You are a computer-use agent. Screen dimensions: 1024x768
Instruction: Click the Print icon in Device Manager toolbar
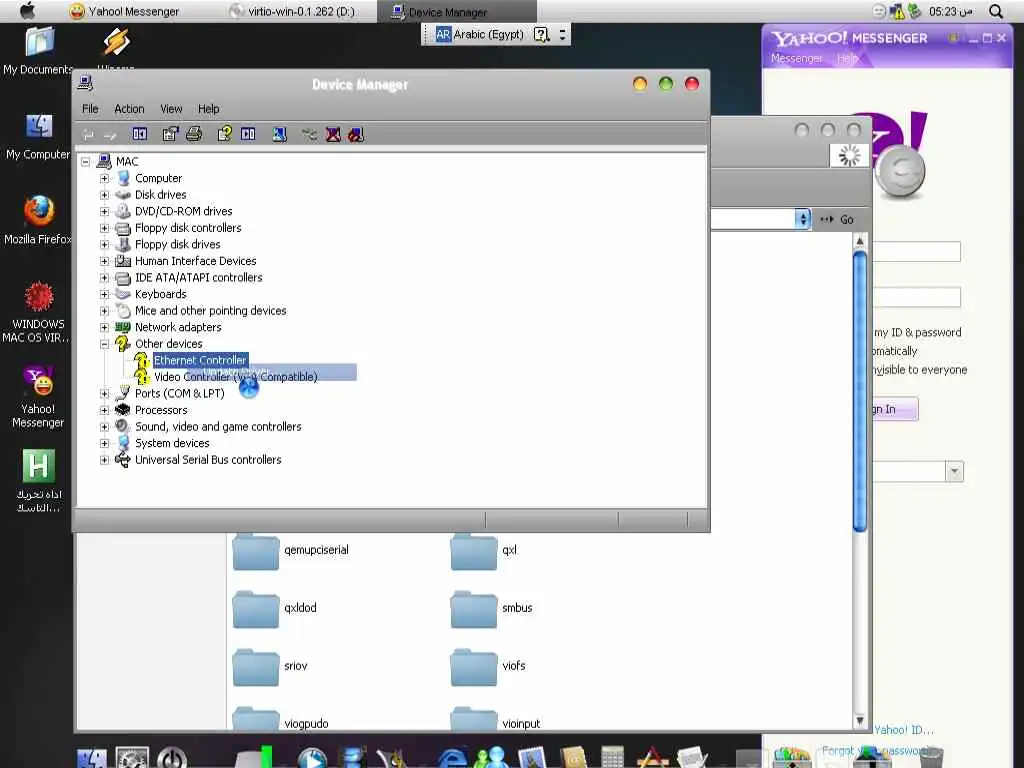pyautogui.click(x=194, y=135)
